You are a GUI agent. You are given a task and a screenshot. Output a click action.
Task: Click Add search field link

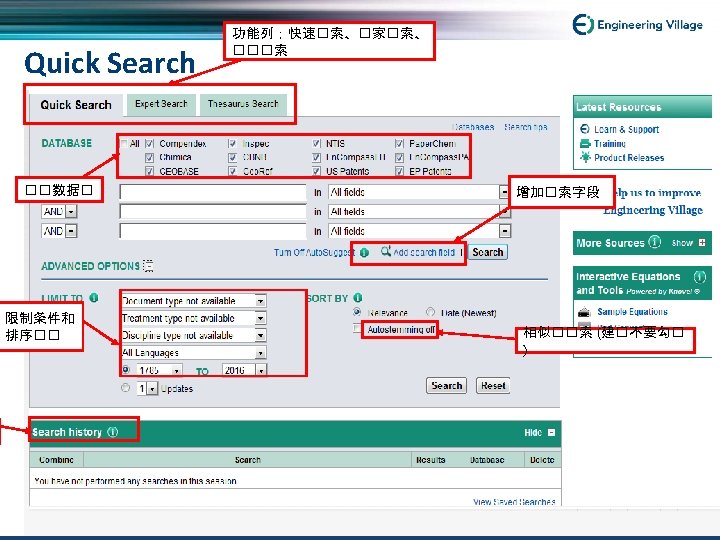[424, 253]
